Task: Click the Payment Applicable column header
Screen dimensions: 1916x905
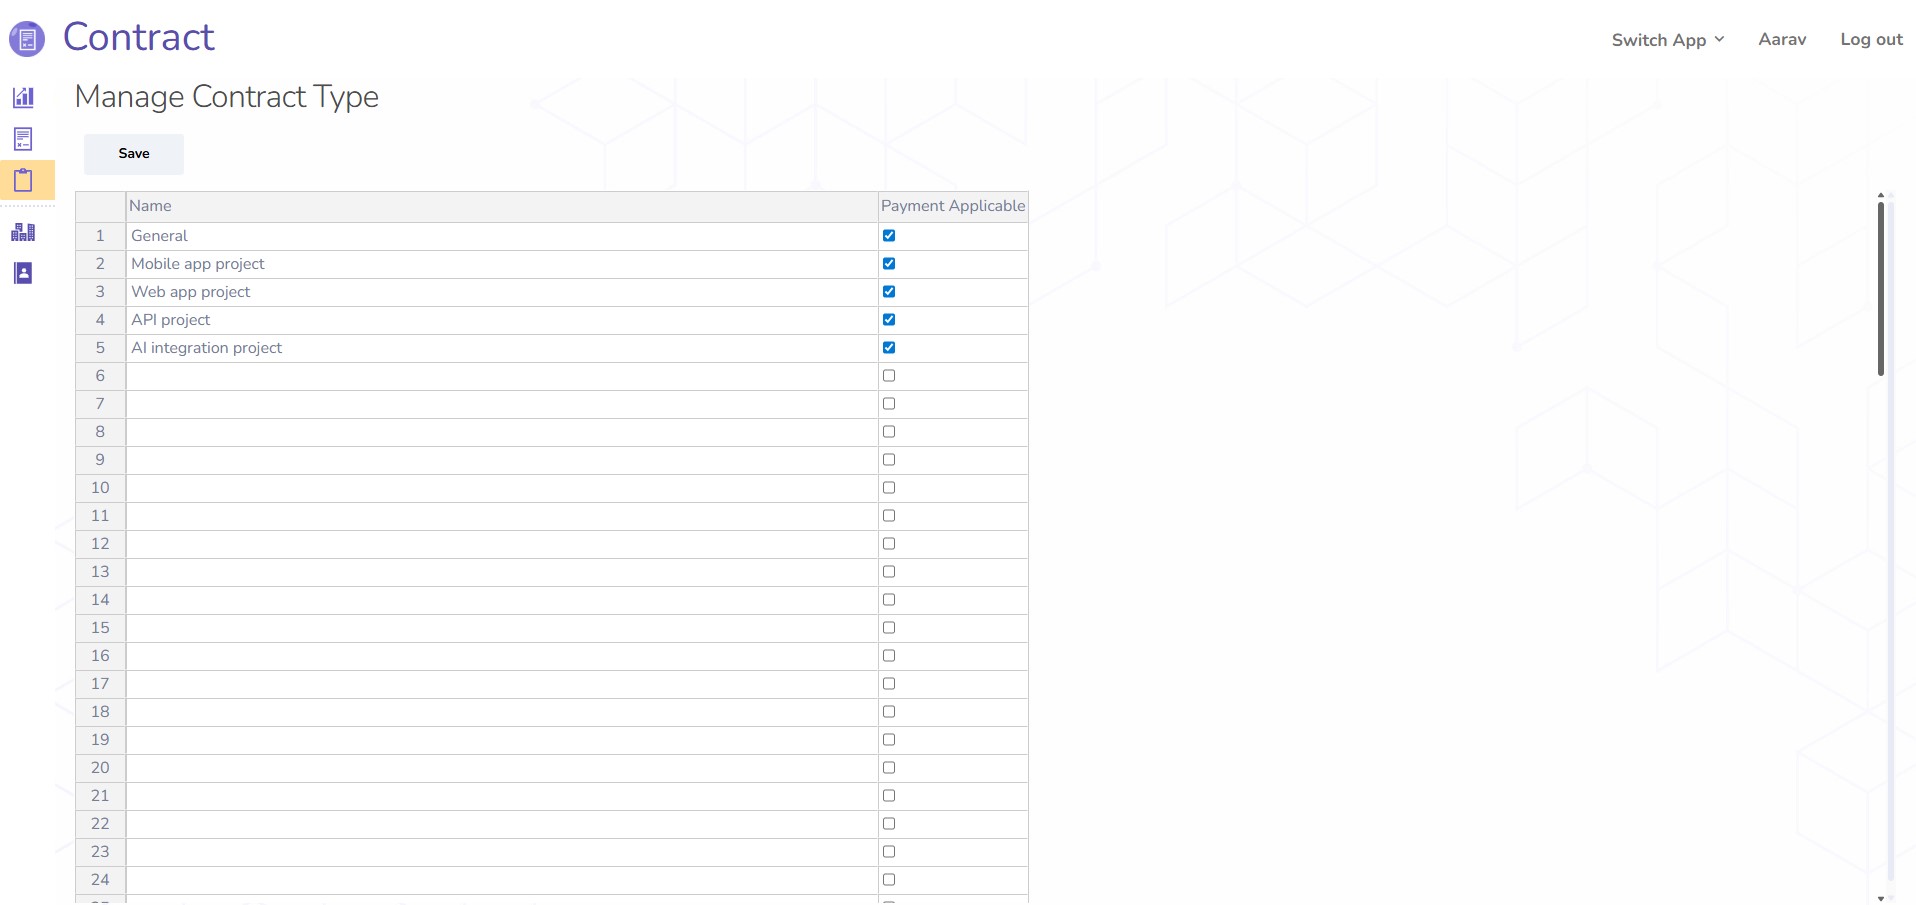Action: pos(953,206)
